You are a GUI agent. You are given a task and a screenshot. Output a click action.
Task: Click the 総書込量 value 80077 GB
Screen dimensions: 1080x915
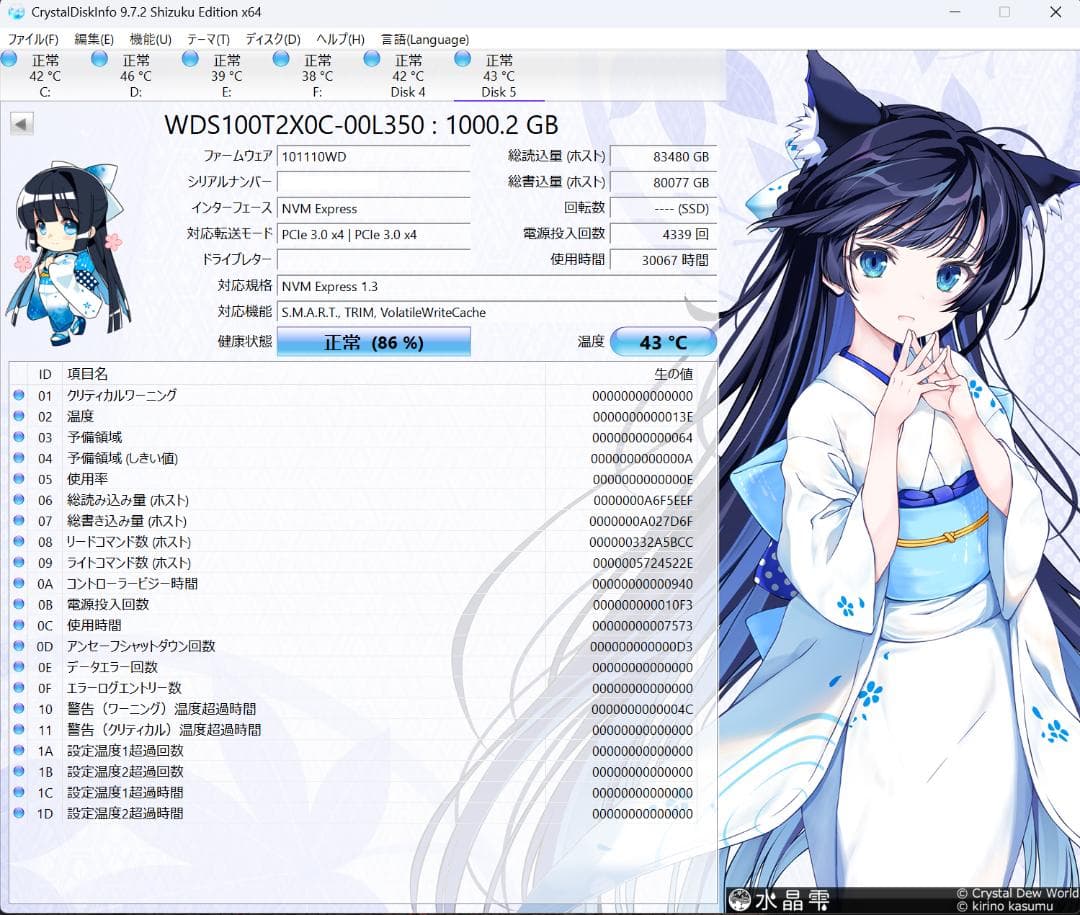pyautogui.click(x=663, y=183)
